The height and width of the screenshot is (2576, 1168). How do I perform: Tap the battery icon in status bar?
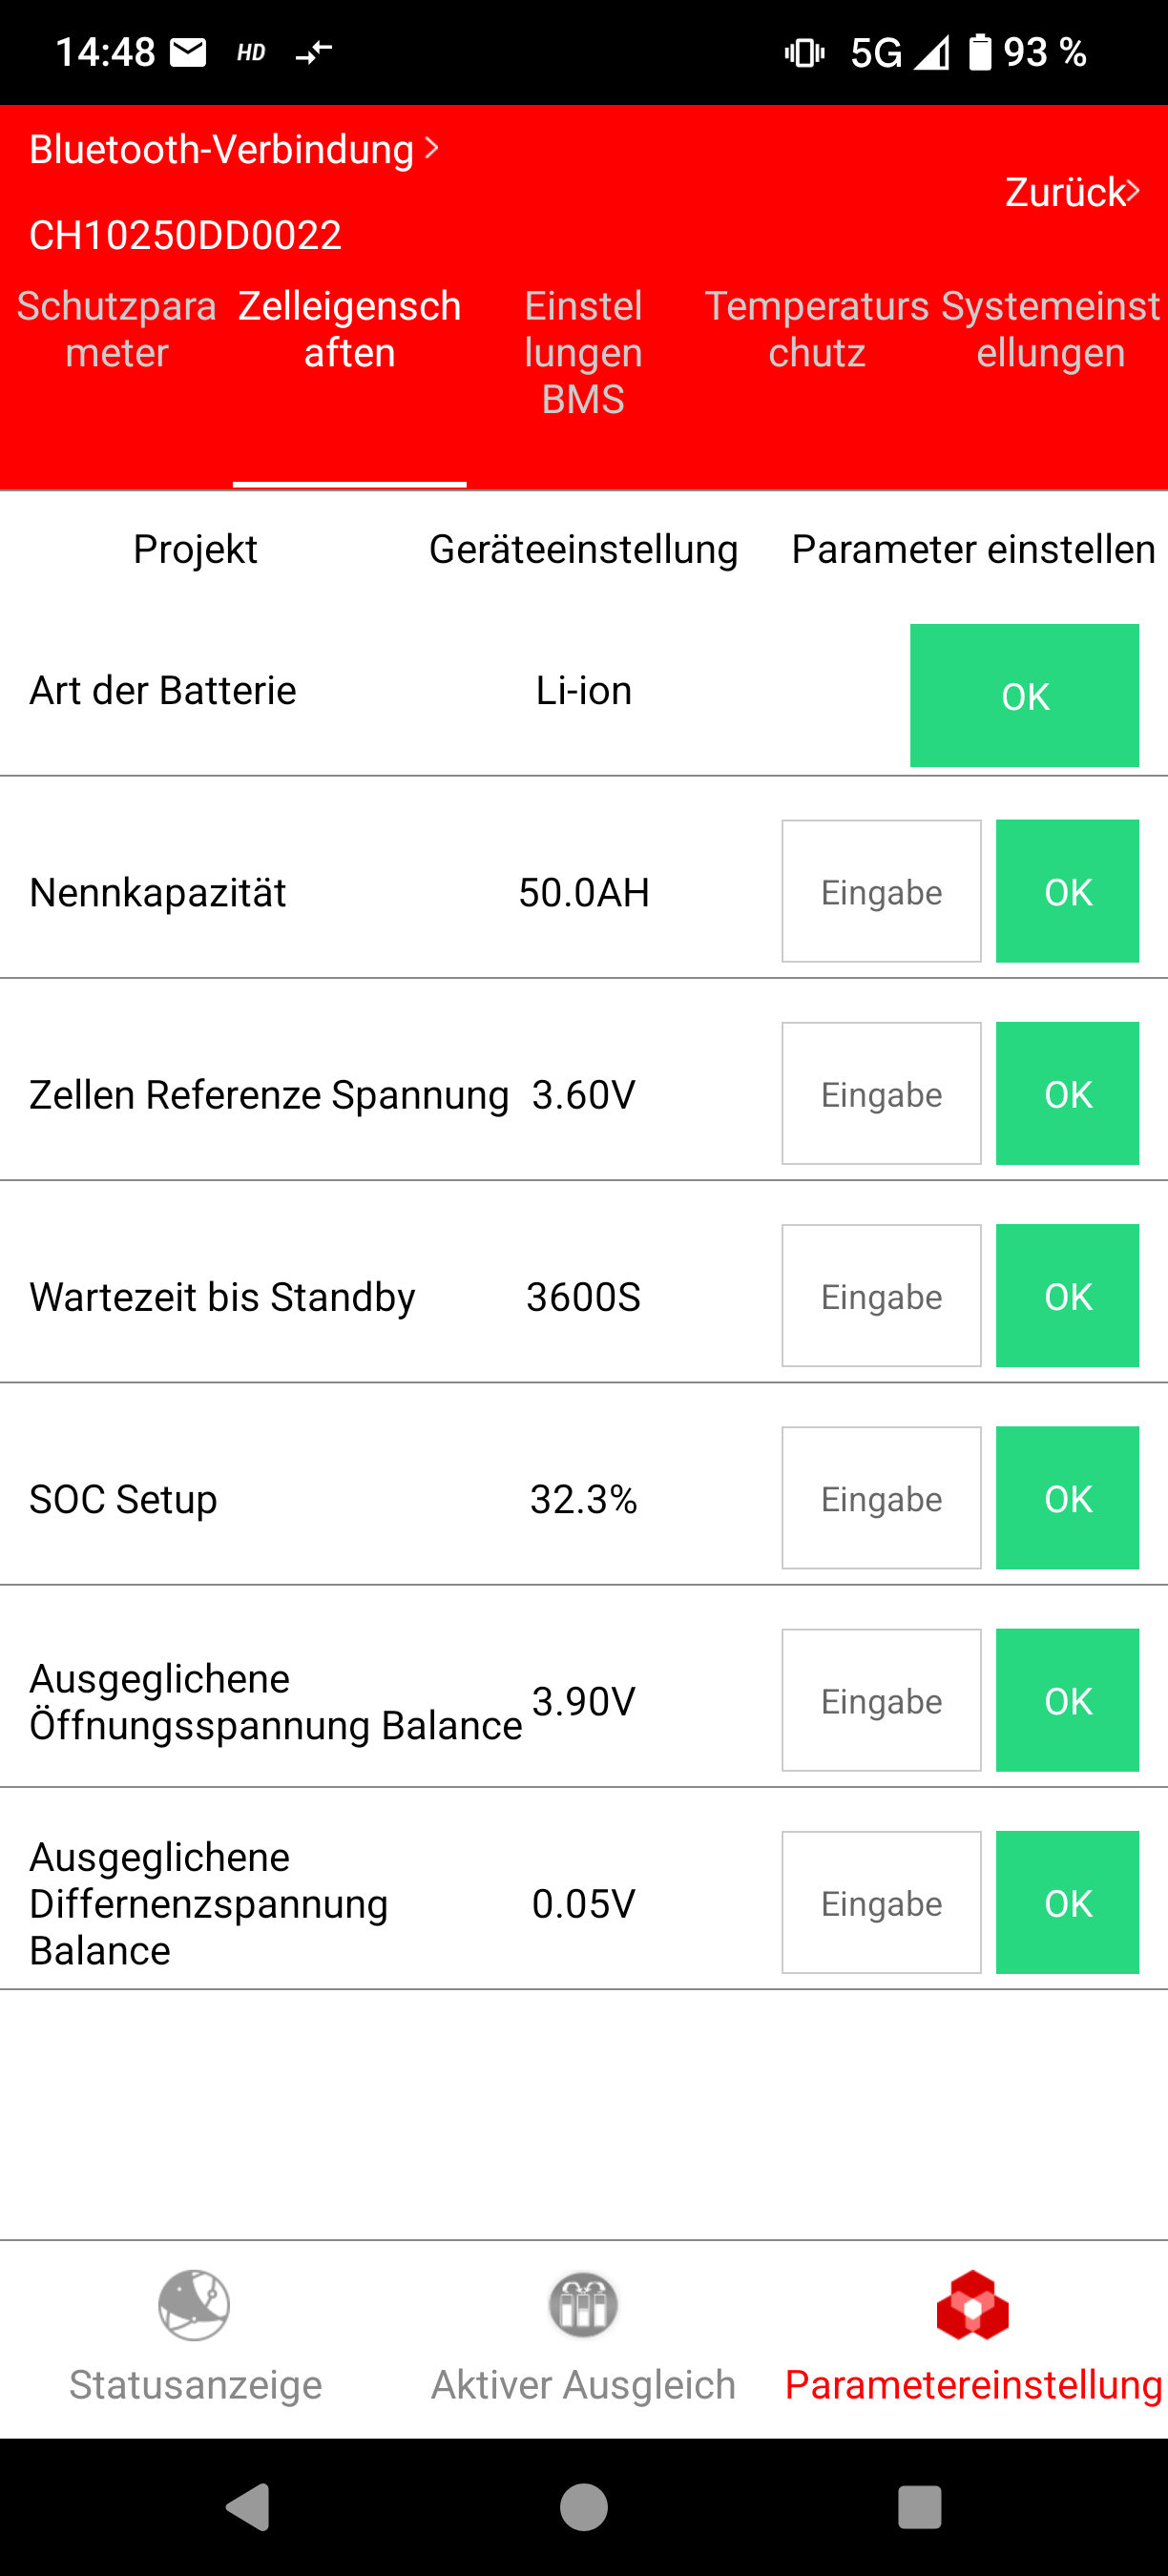[x=979, y=52]
